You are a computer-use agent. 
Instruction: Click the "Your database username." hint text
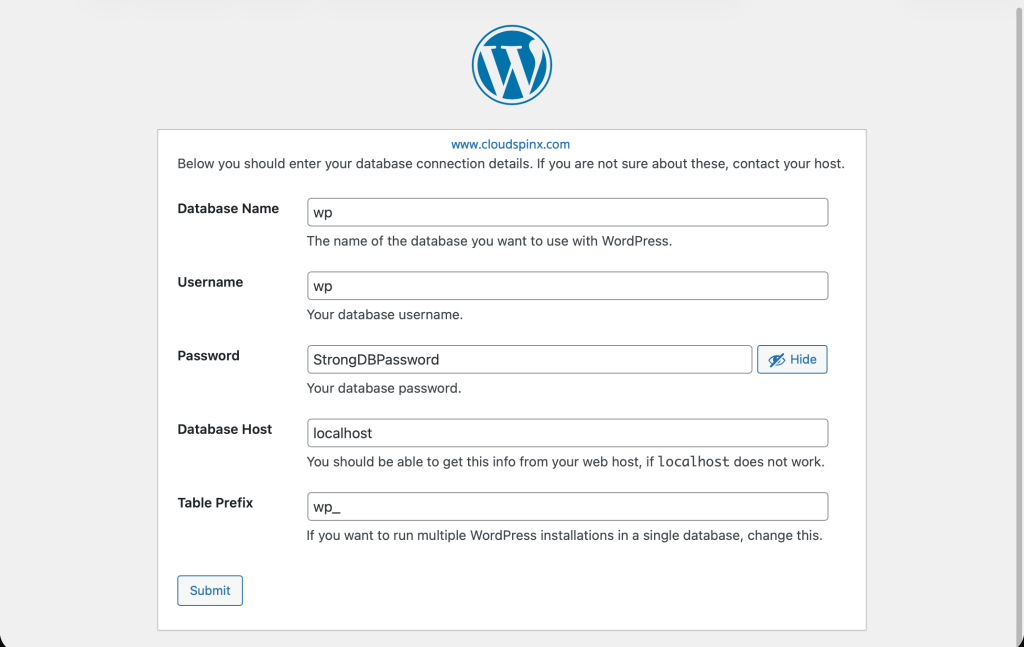[384, 315]
